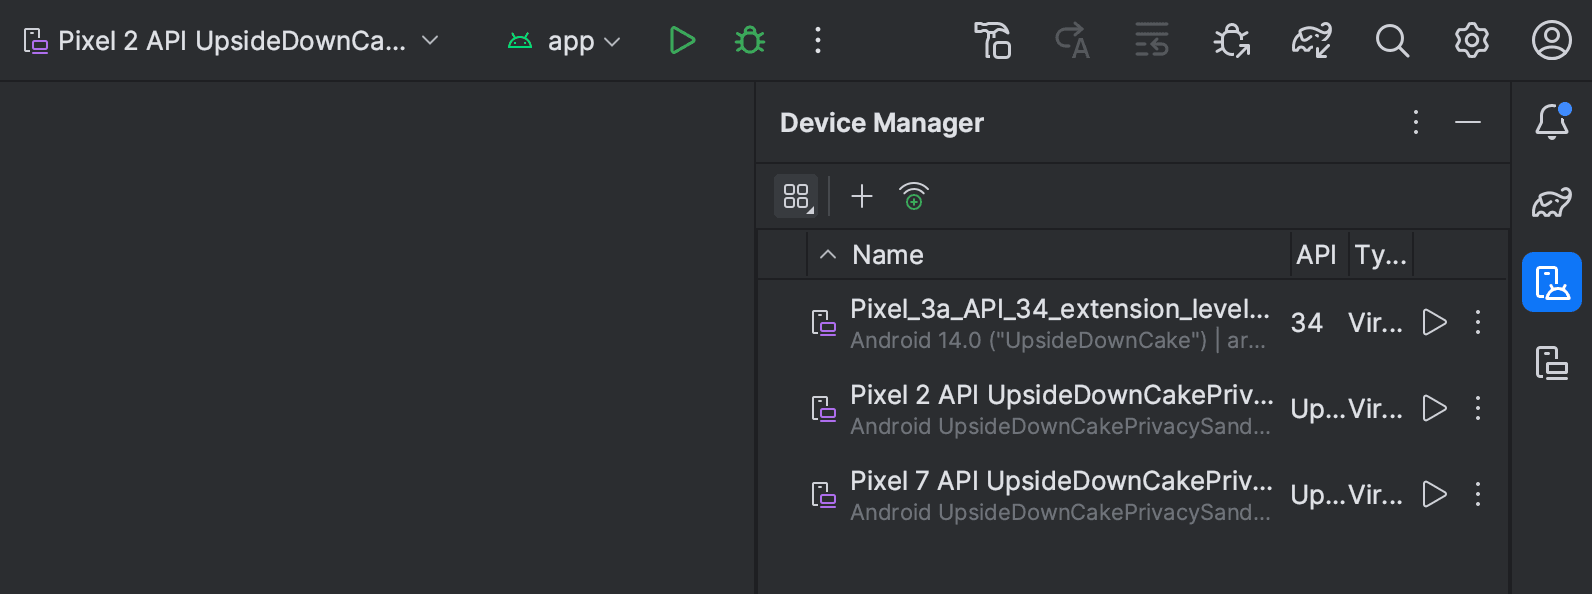Click the API column header
The height and width of the screenshot is (594, 1592).
click(x=1317, y=255)
